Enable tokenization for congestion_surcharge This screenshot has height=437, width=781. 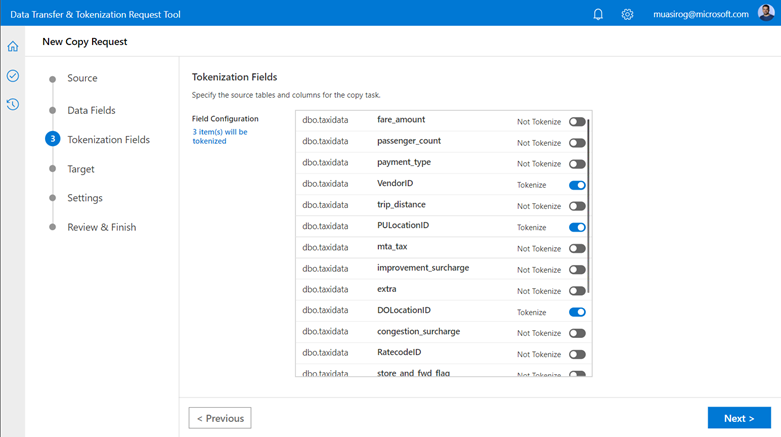pyautogui.click(x=577, y=333)
